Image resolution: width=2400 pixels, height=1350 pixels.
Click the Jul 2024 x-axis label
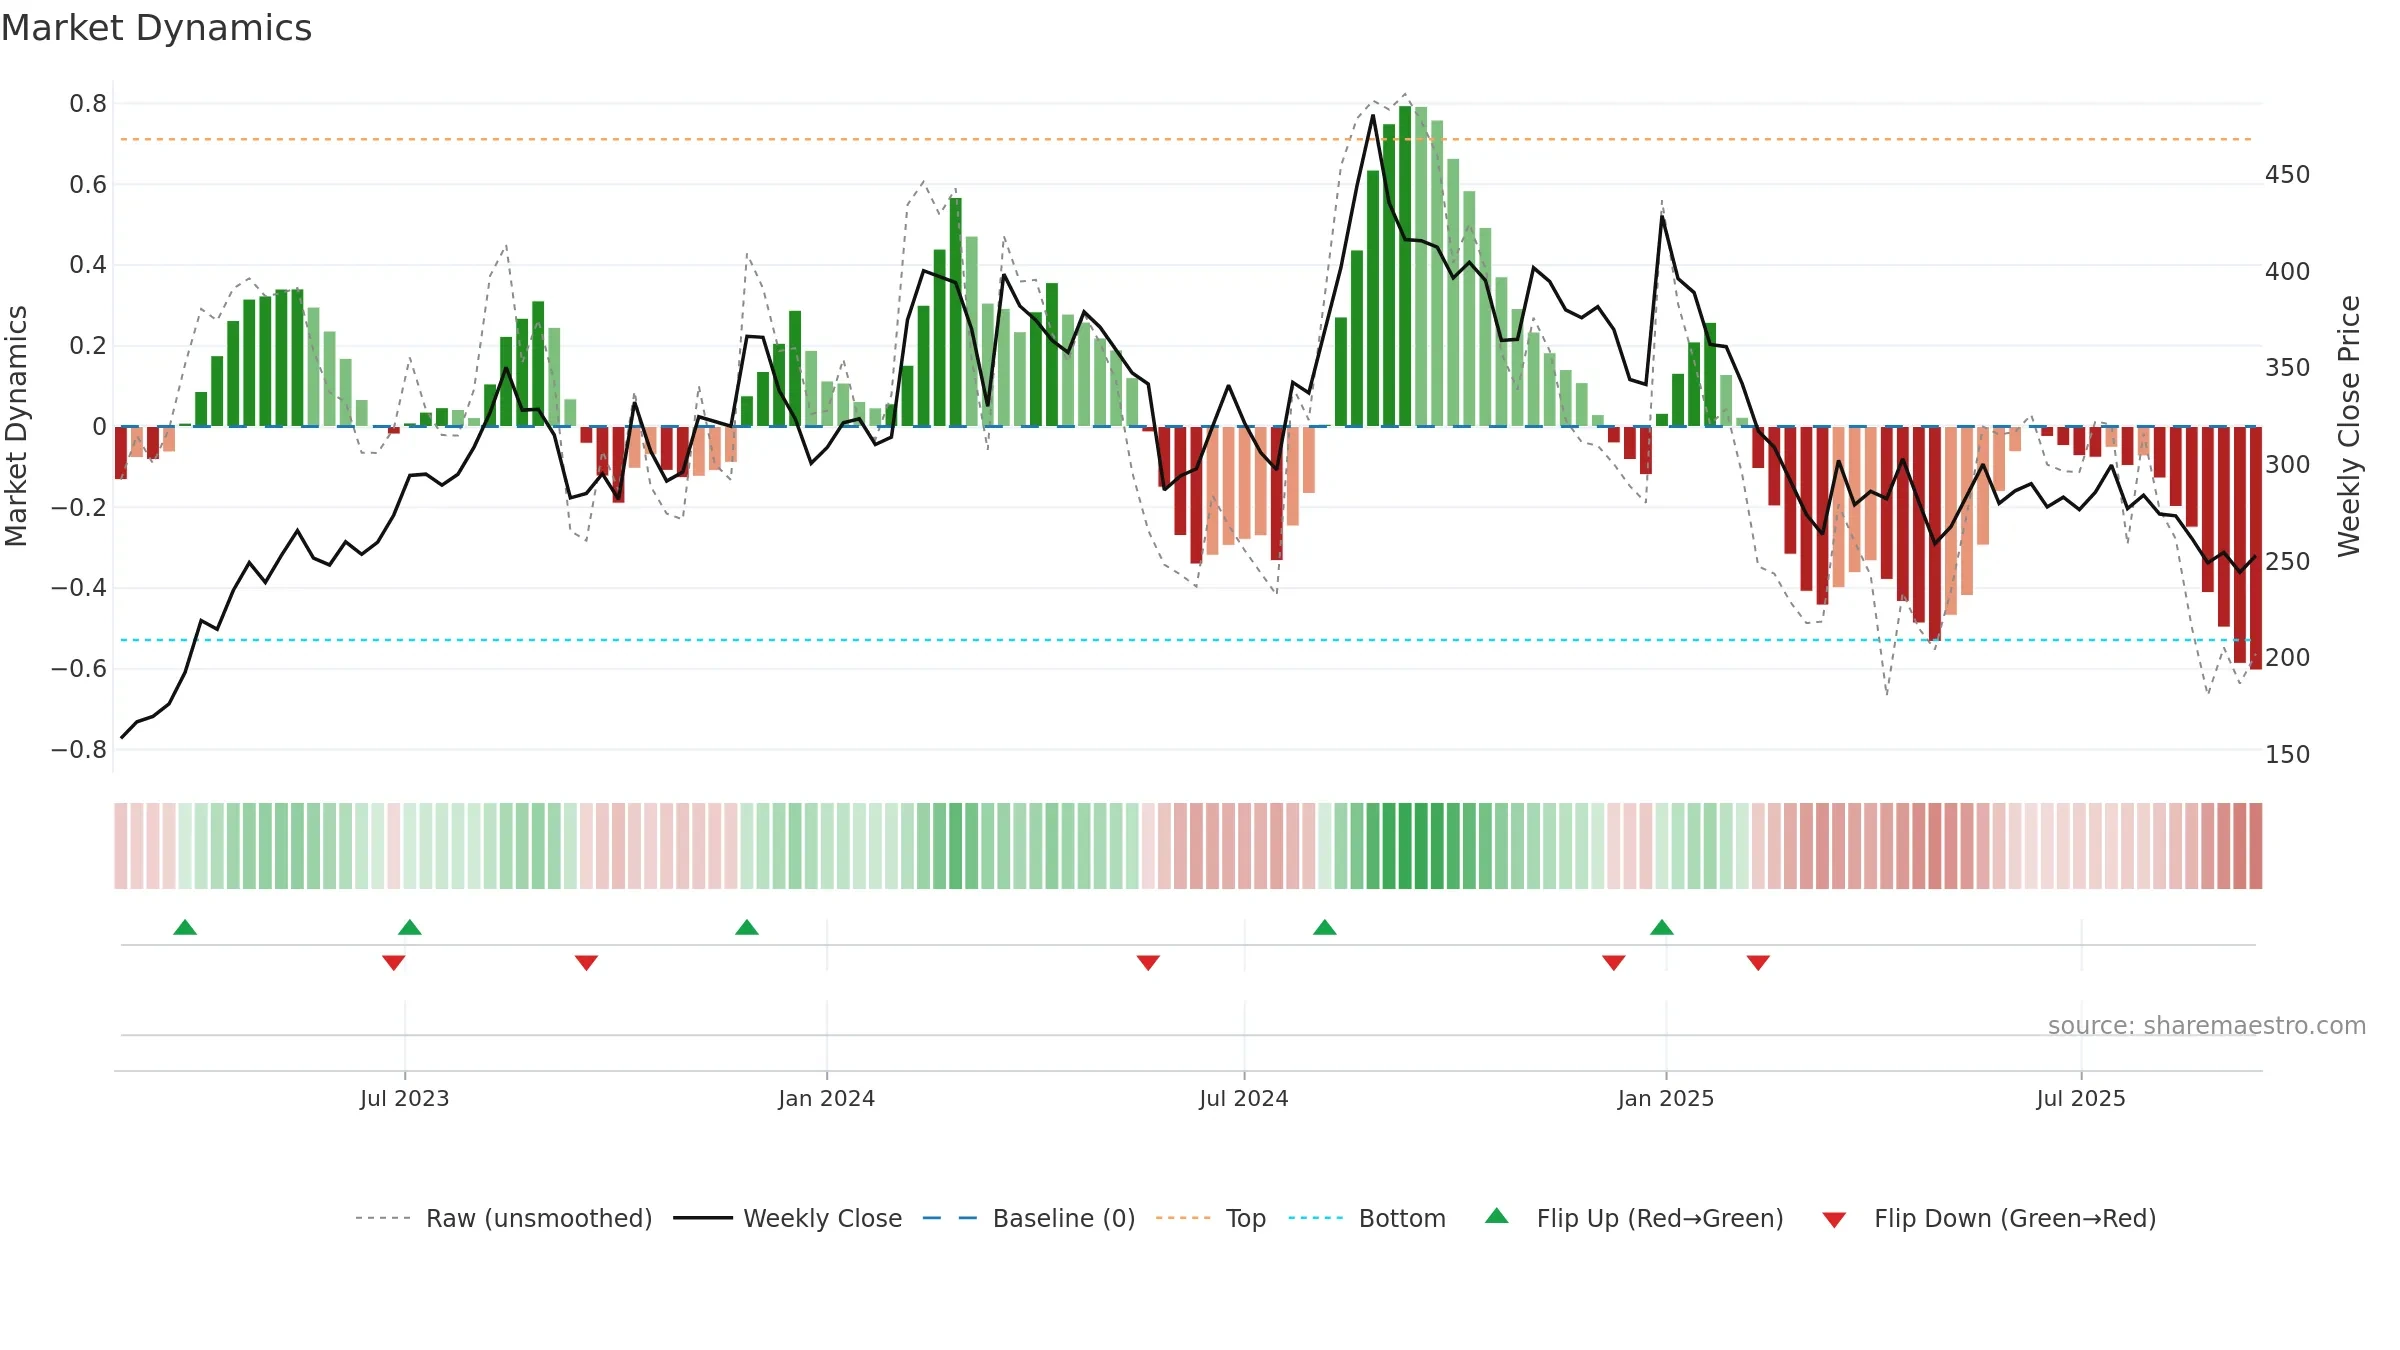point(1244,1098)
